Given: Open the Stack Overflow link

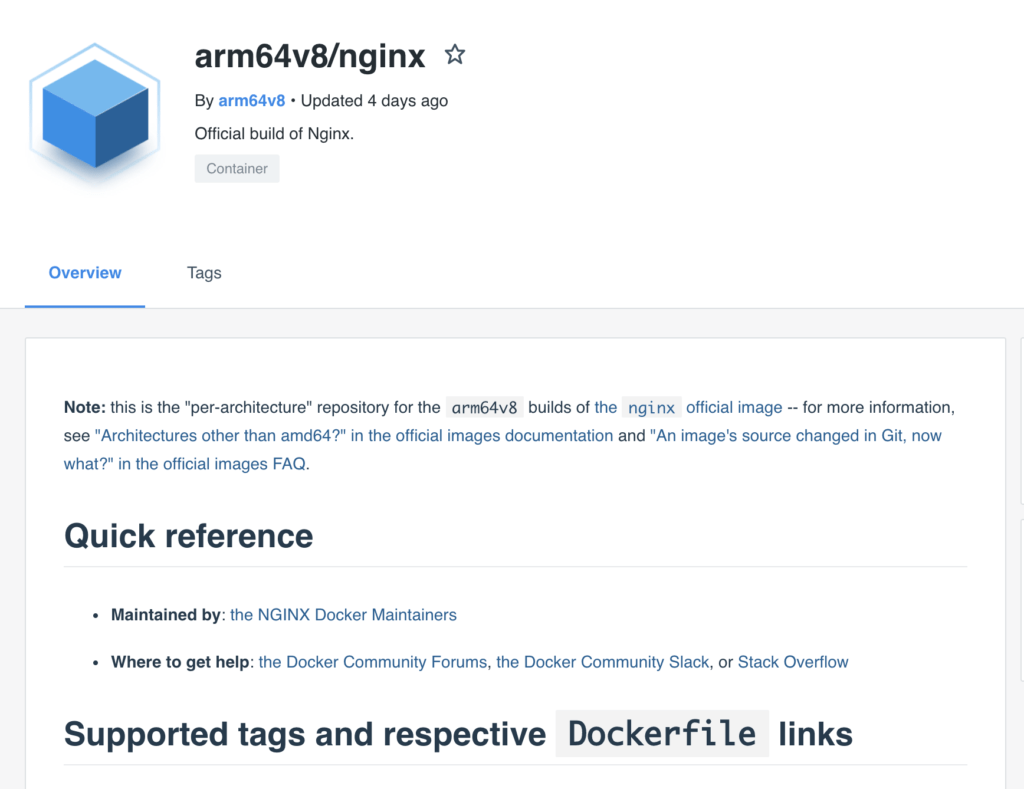Looking at the screenshot, I should pyautogui.click(x=793, y=662).
